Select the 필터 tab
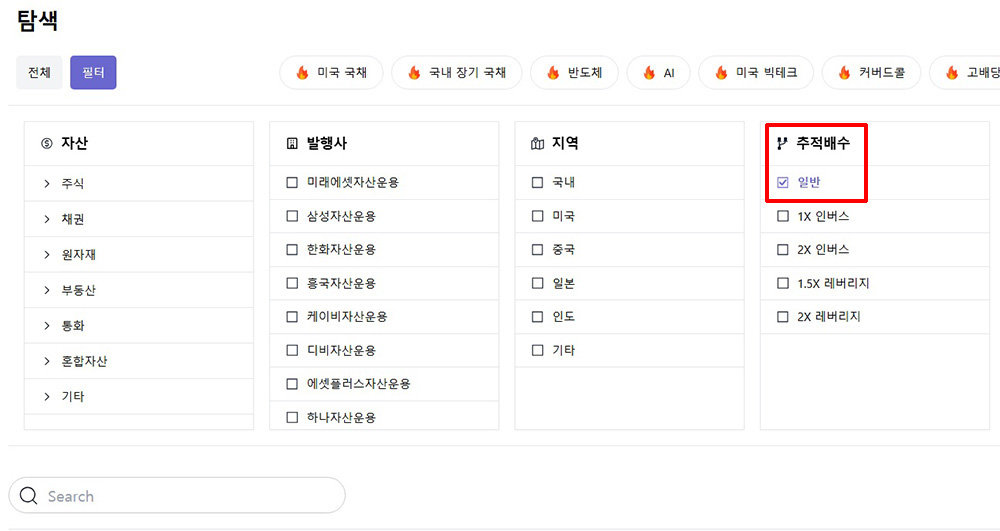The image size is (1000, 531). [93, 73]
